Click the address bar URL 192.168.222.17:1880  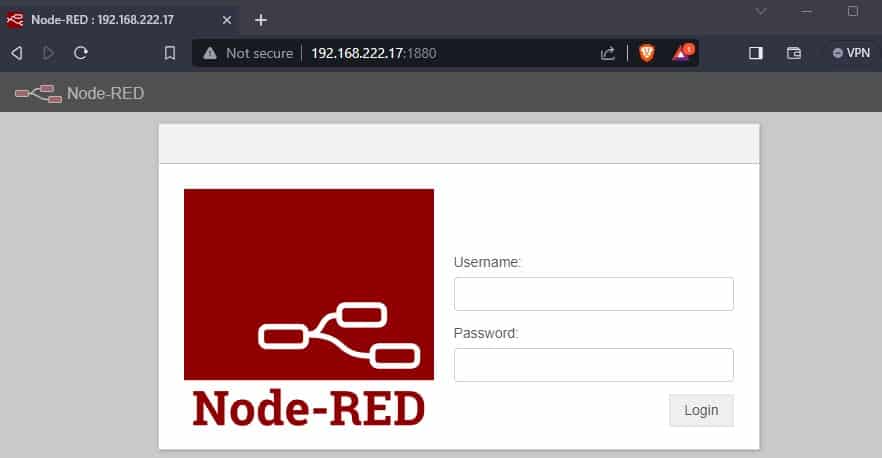374,53
